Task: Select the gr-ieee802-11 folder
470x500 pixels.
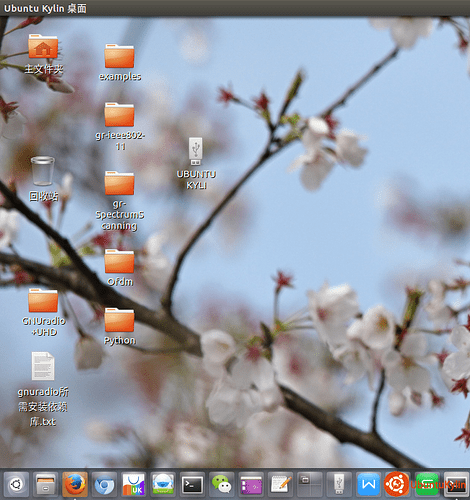Action: tap(120, 126)
